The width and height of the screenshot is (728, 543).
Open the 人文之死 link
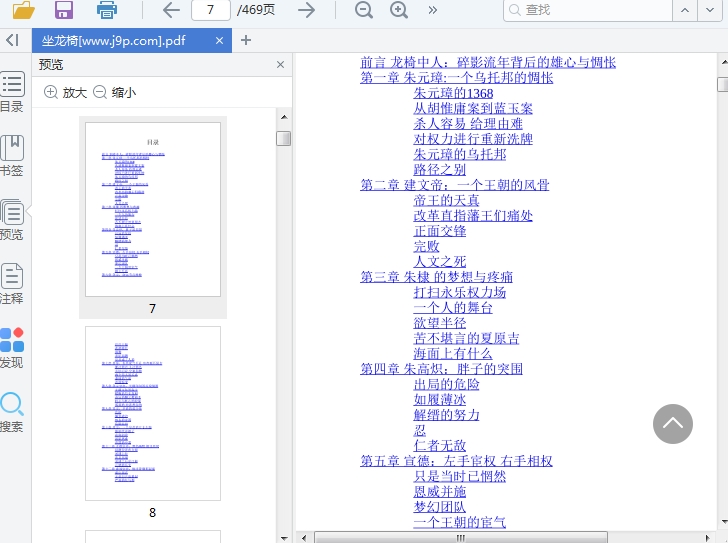click(x=440, y=261)
